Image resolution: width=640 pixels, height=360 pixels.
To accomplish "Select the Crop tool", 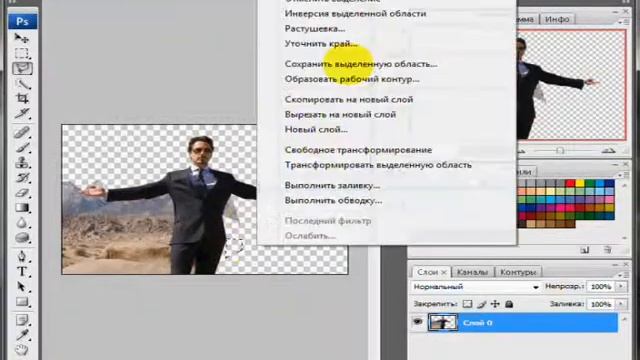I will coord(22,98).
